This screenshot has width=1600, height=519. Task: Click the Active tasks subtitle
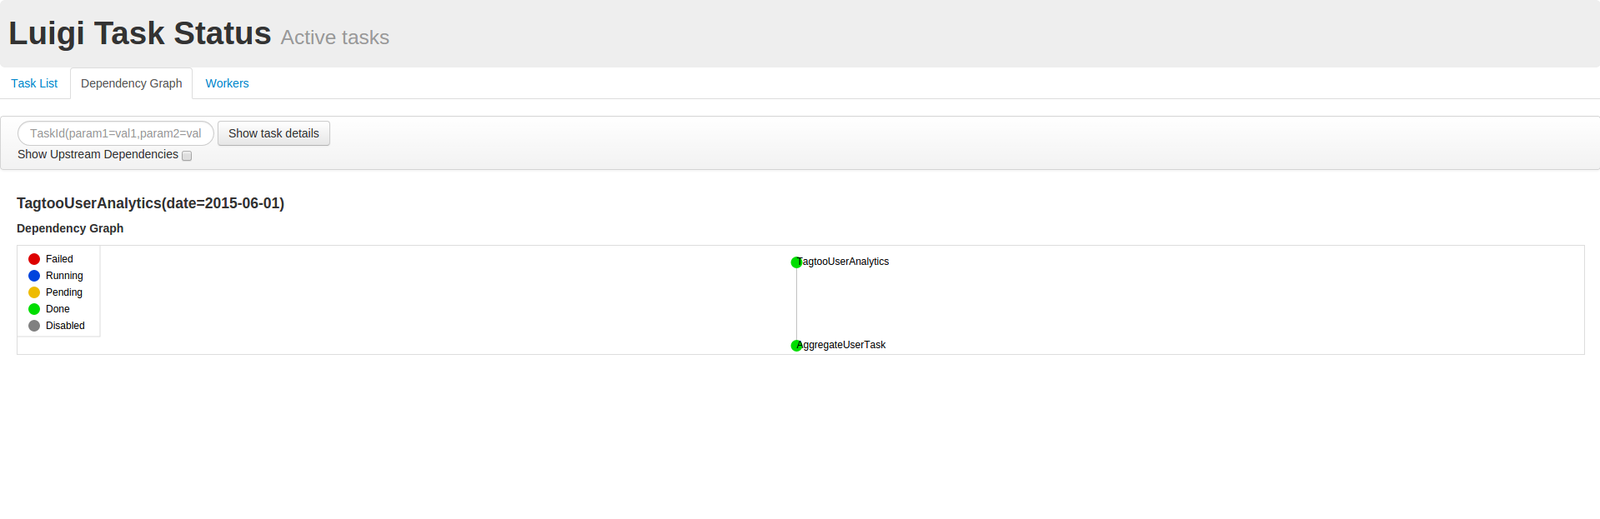pyautogui.click(x=335, y=38)
